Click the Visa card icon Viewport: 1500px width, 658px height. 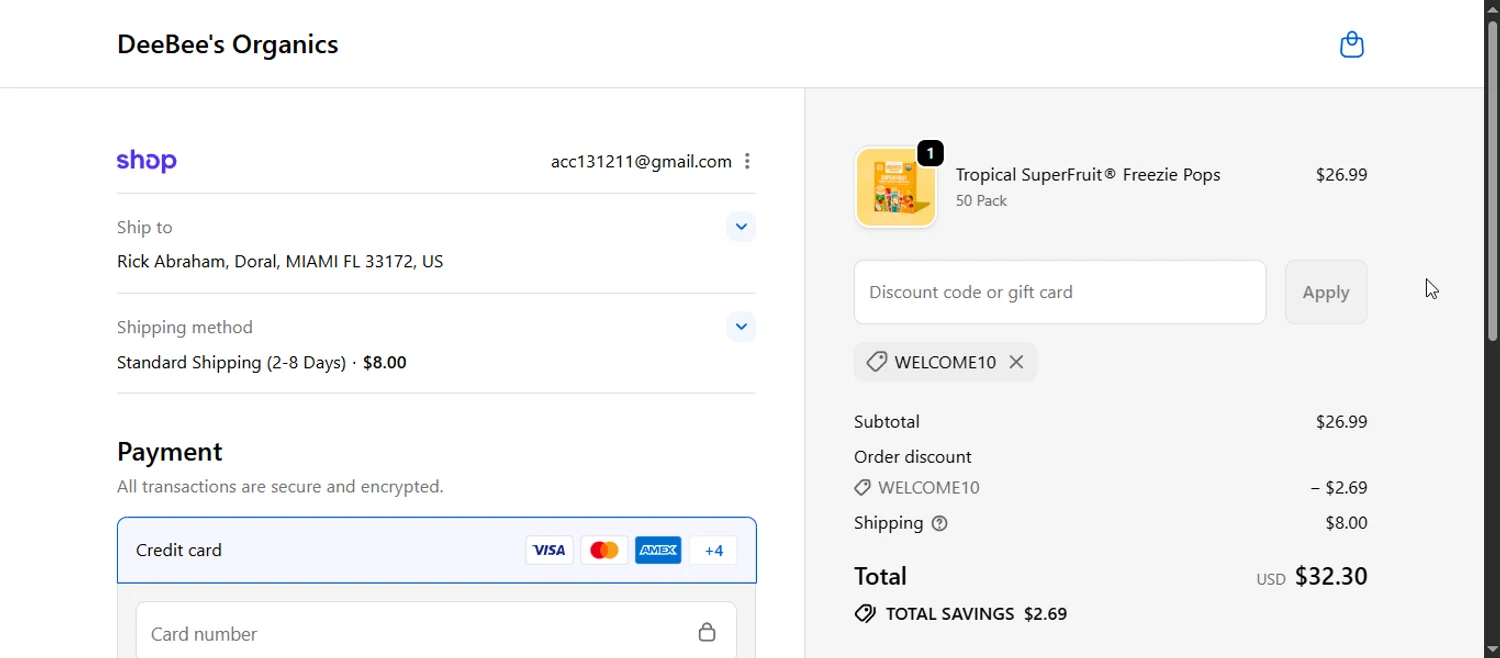(x=549, y=550)
